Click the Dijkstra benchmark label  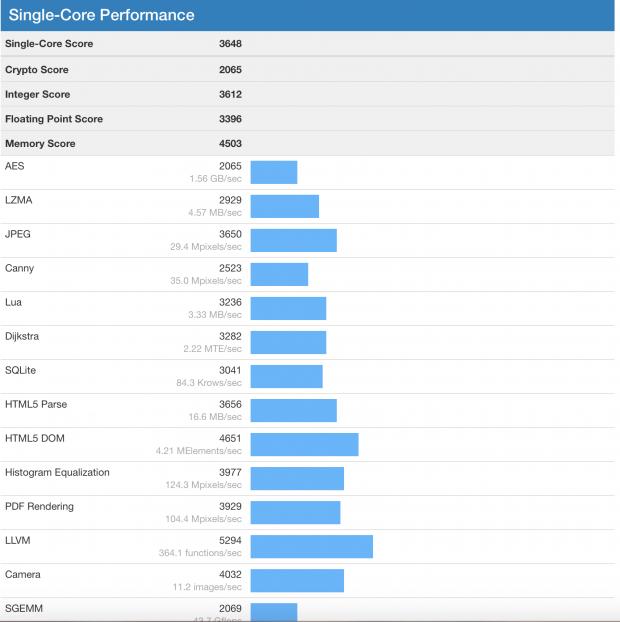click(24, 336)
